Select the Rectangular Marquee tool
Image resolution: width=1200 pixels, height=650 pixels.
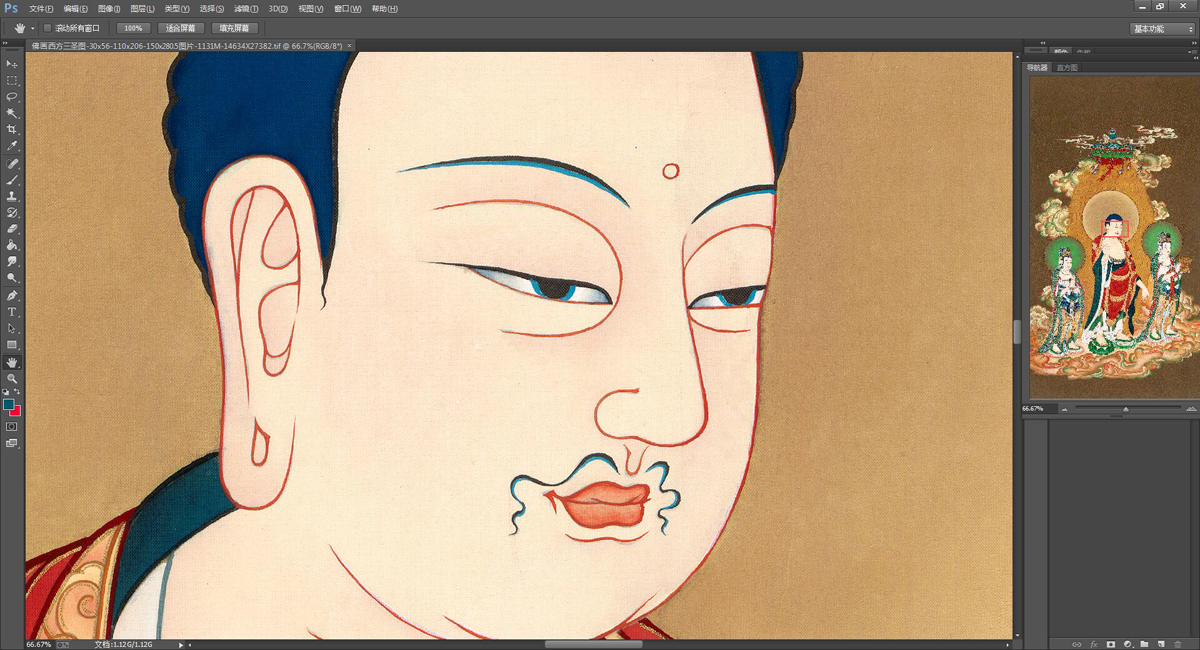pos(12,80)
